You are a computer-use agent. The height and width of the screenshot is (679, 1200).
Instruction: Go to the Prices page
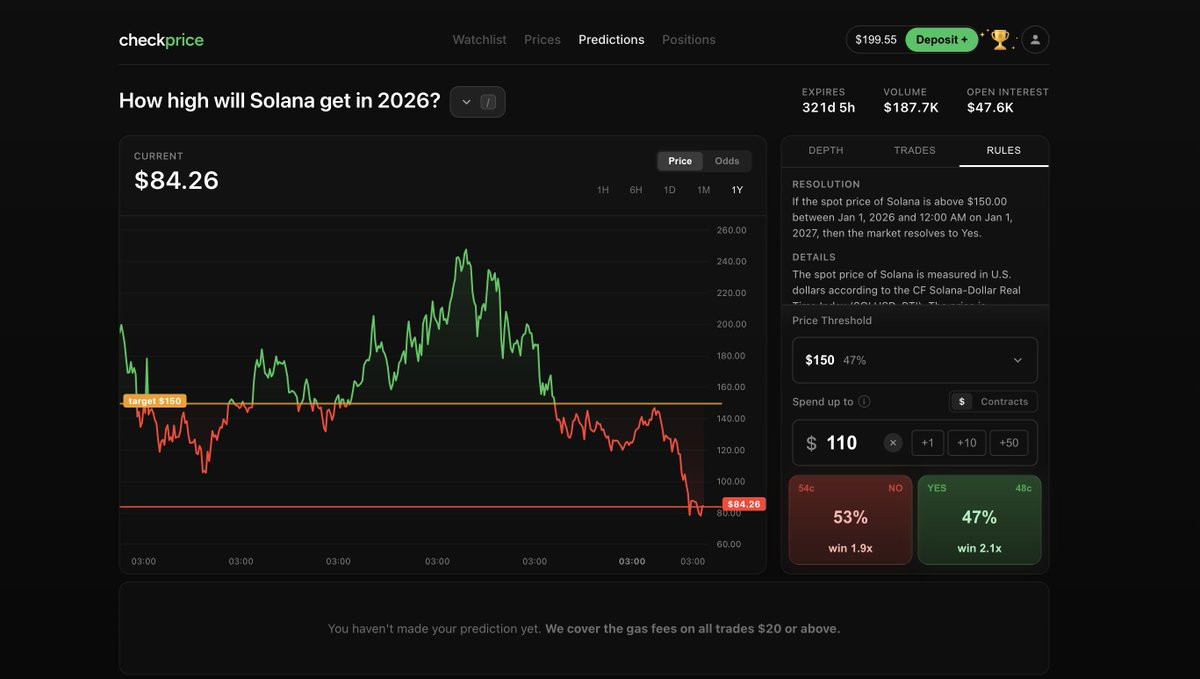click(x=542, y=40)
